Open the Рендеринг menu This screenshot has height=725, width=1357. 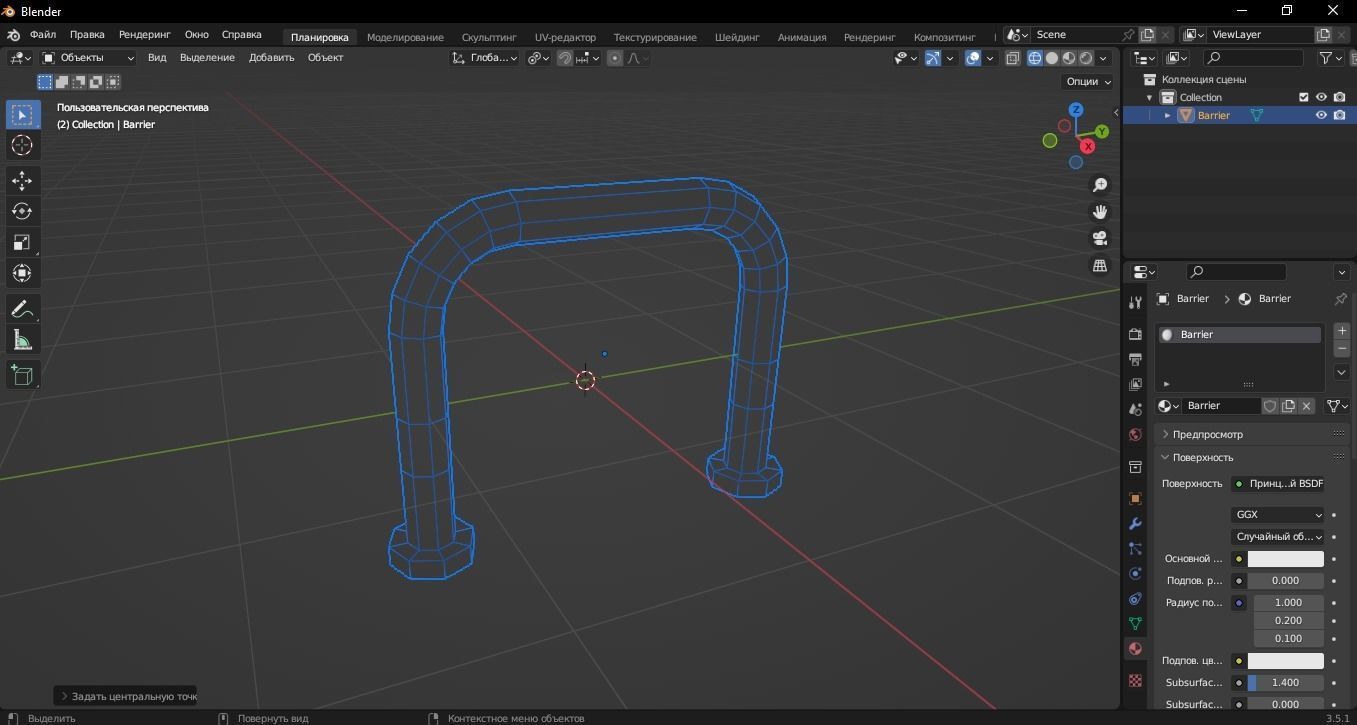pyautogui.click(x=145, y=34)
